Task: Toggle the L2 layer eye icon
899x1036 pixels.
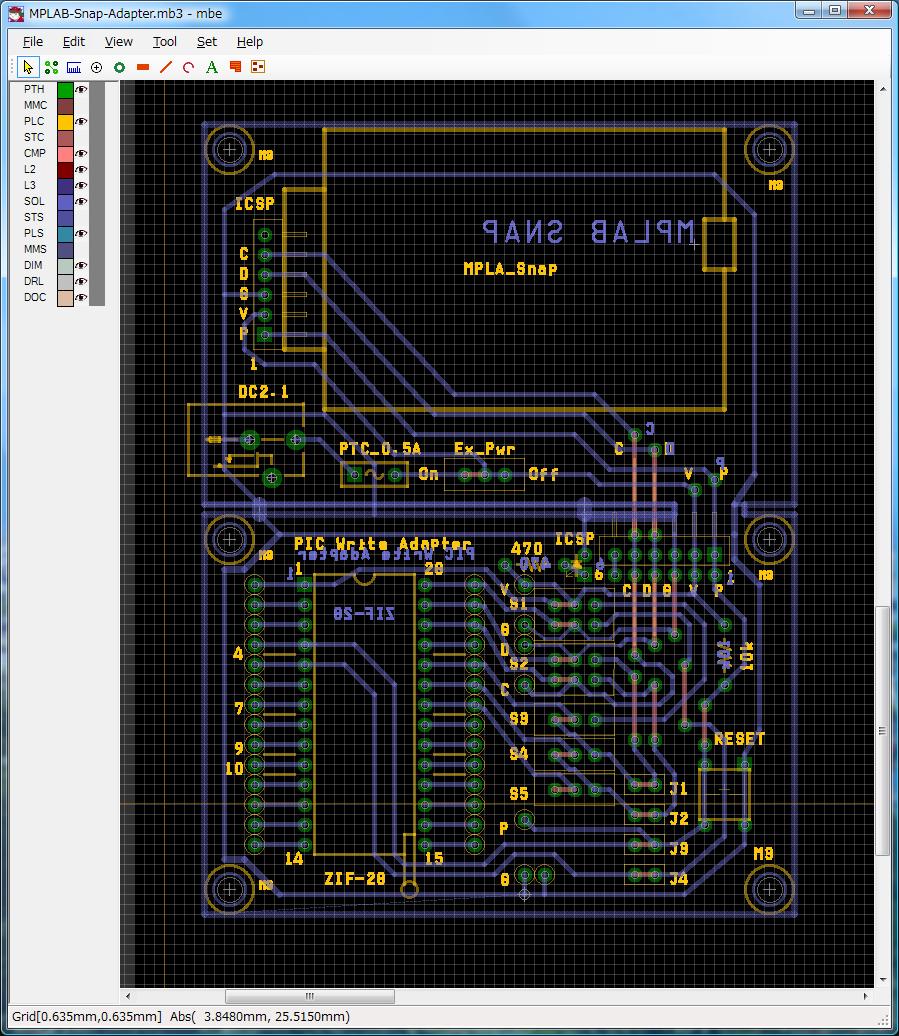Action: coord(81,169)
